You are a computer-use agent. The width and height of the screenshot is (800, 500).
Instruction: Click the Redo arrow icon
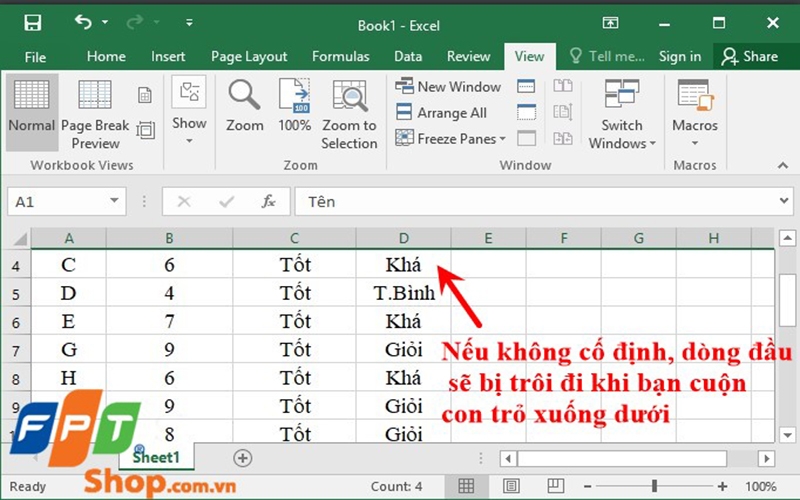click(135, 22)
